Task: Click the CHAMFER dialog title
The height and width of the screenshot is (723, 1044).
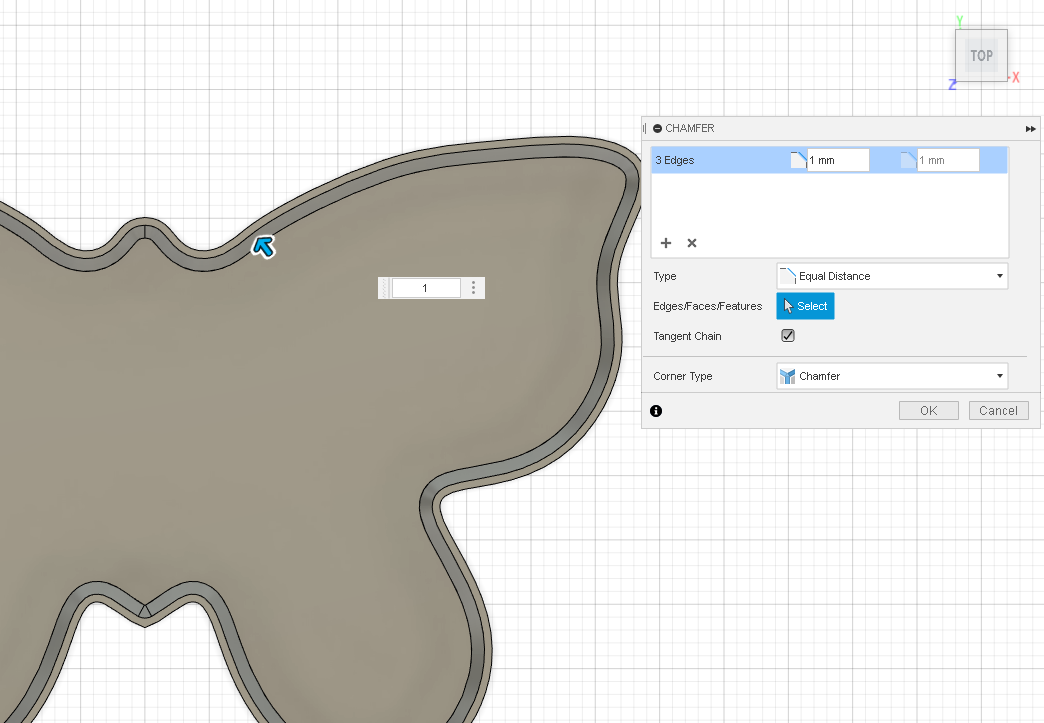Action: tap(690, 128)
